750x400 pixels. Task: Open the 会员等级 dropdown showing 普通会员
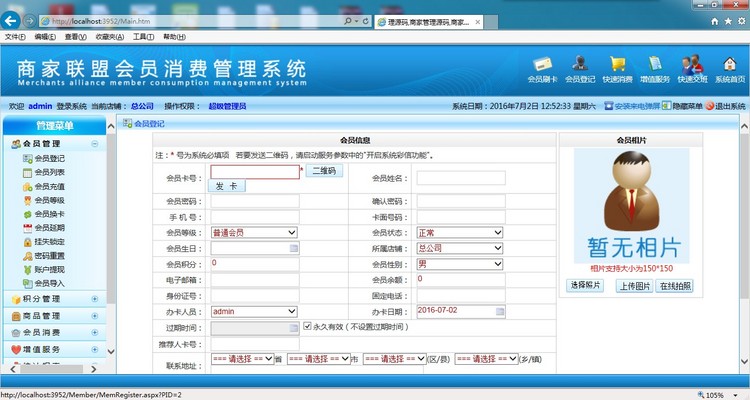(x=254, y=233)
